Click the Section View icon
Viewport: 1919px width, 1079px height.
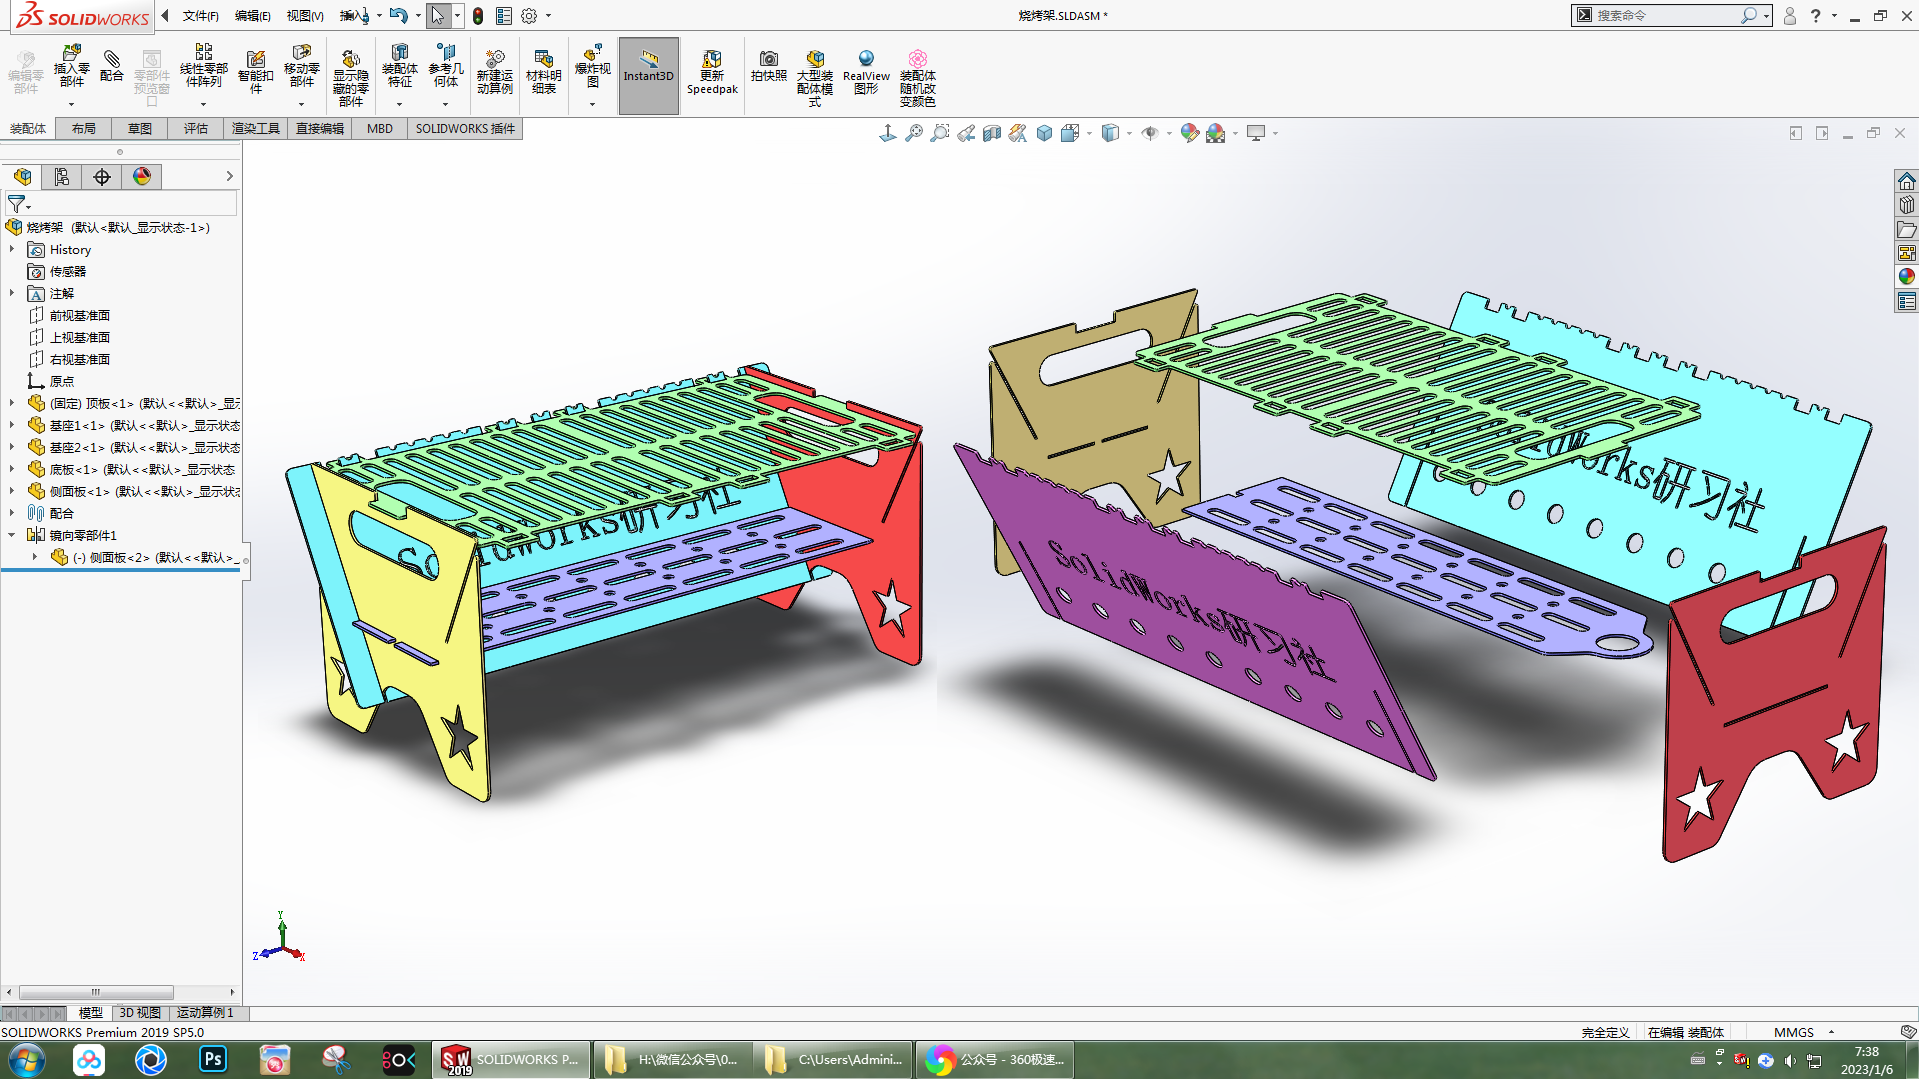[992, 133]
